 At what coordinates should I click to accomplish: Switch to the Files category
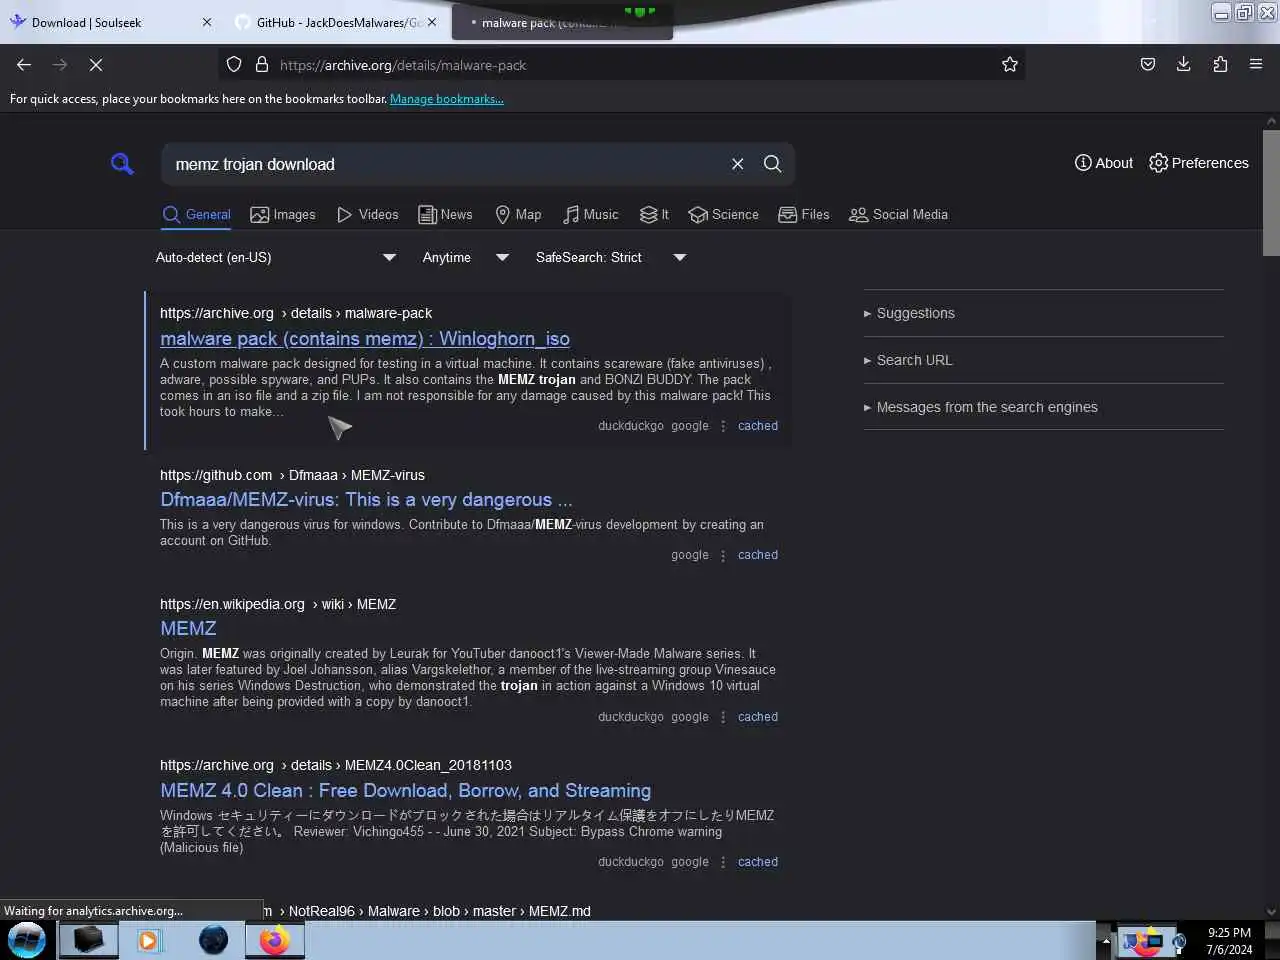[x=804, y=214]
